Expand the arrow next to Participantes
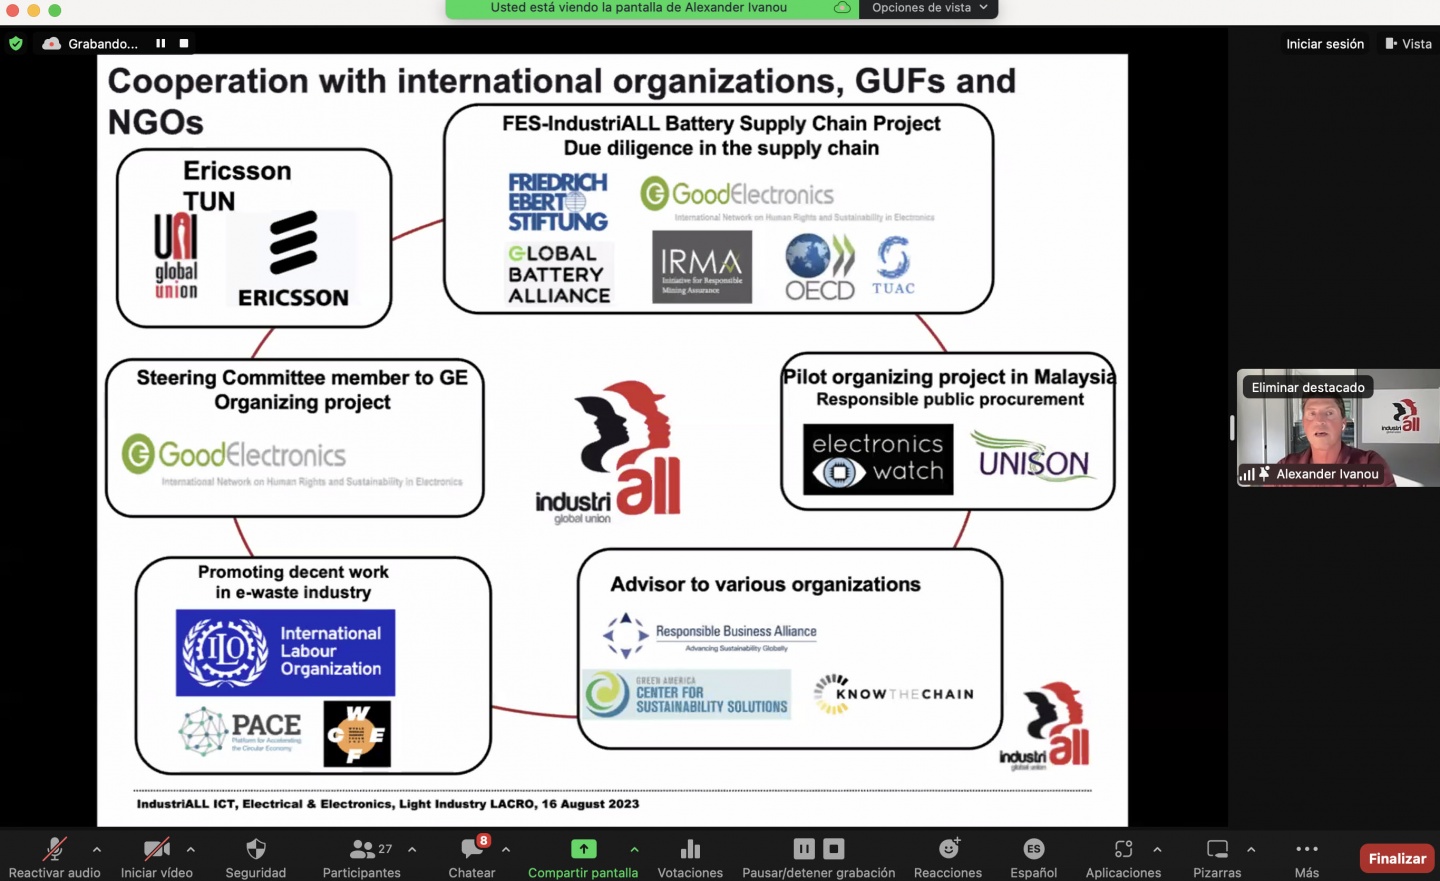 (x=412, y=850)
